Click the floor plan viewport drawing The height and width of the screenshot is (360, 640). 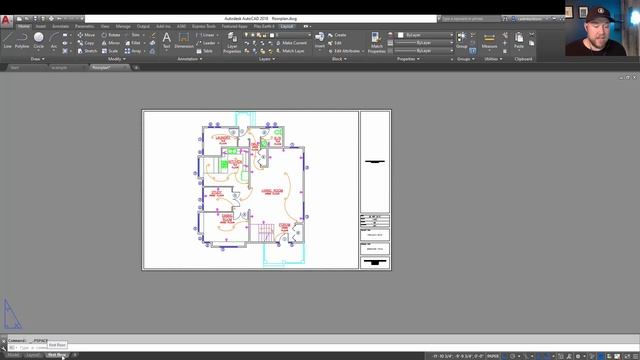coord(251,190)
